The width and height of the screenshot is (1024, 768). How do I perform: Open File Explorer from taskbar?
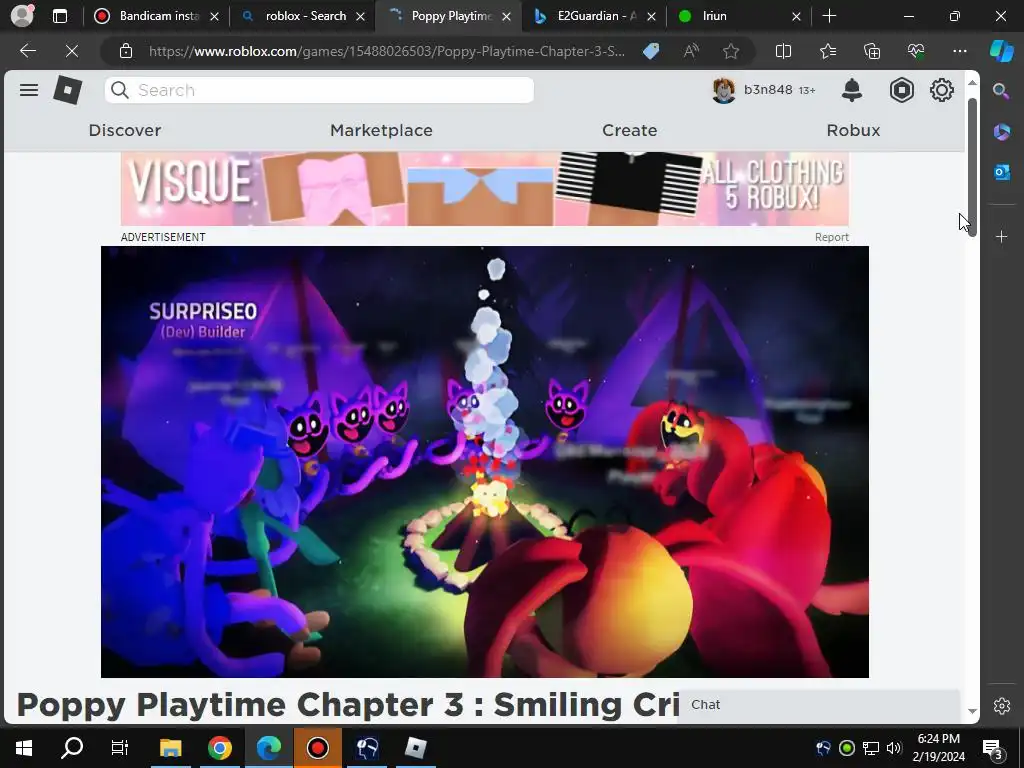pos(170,748)
